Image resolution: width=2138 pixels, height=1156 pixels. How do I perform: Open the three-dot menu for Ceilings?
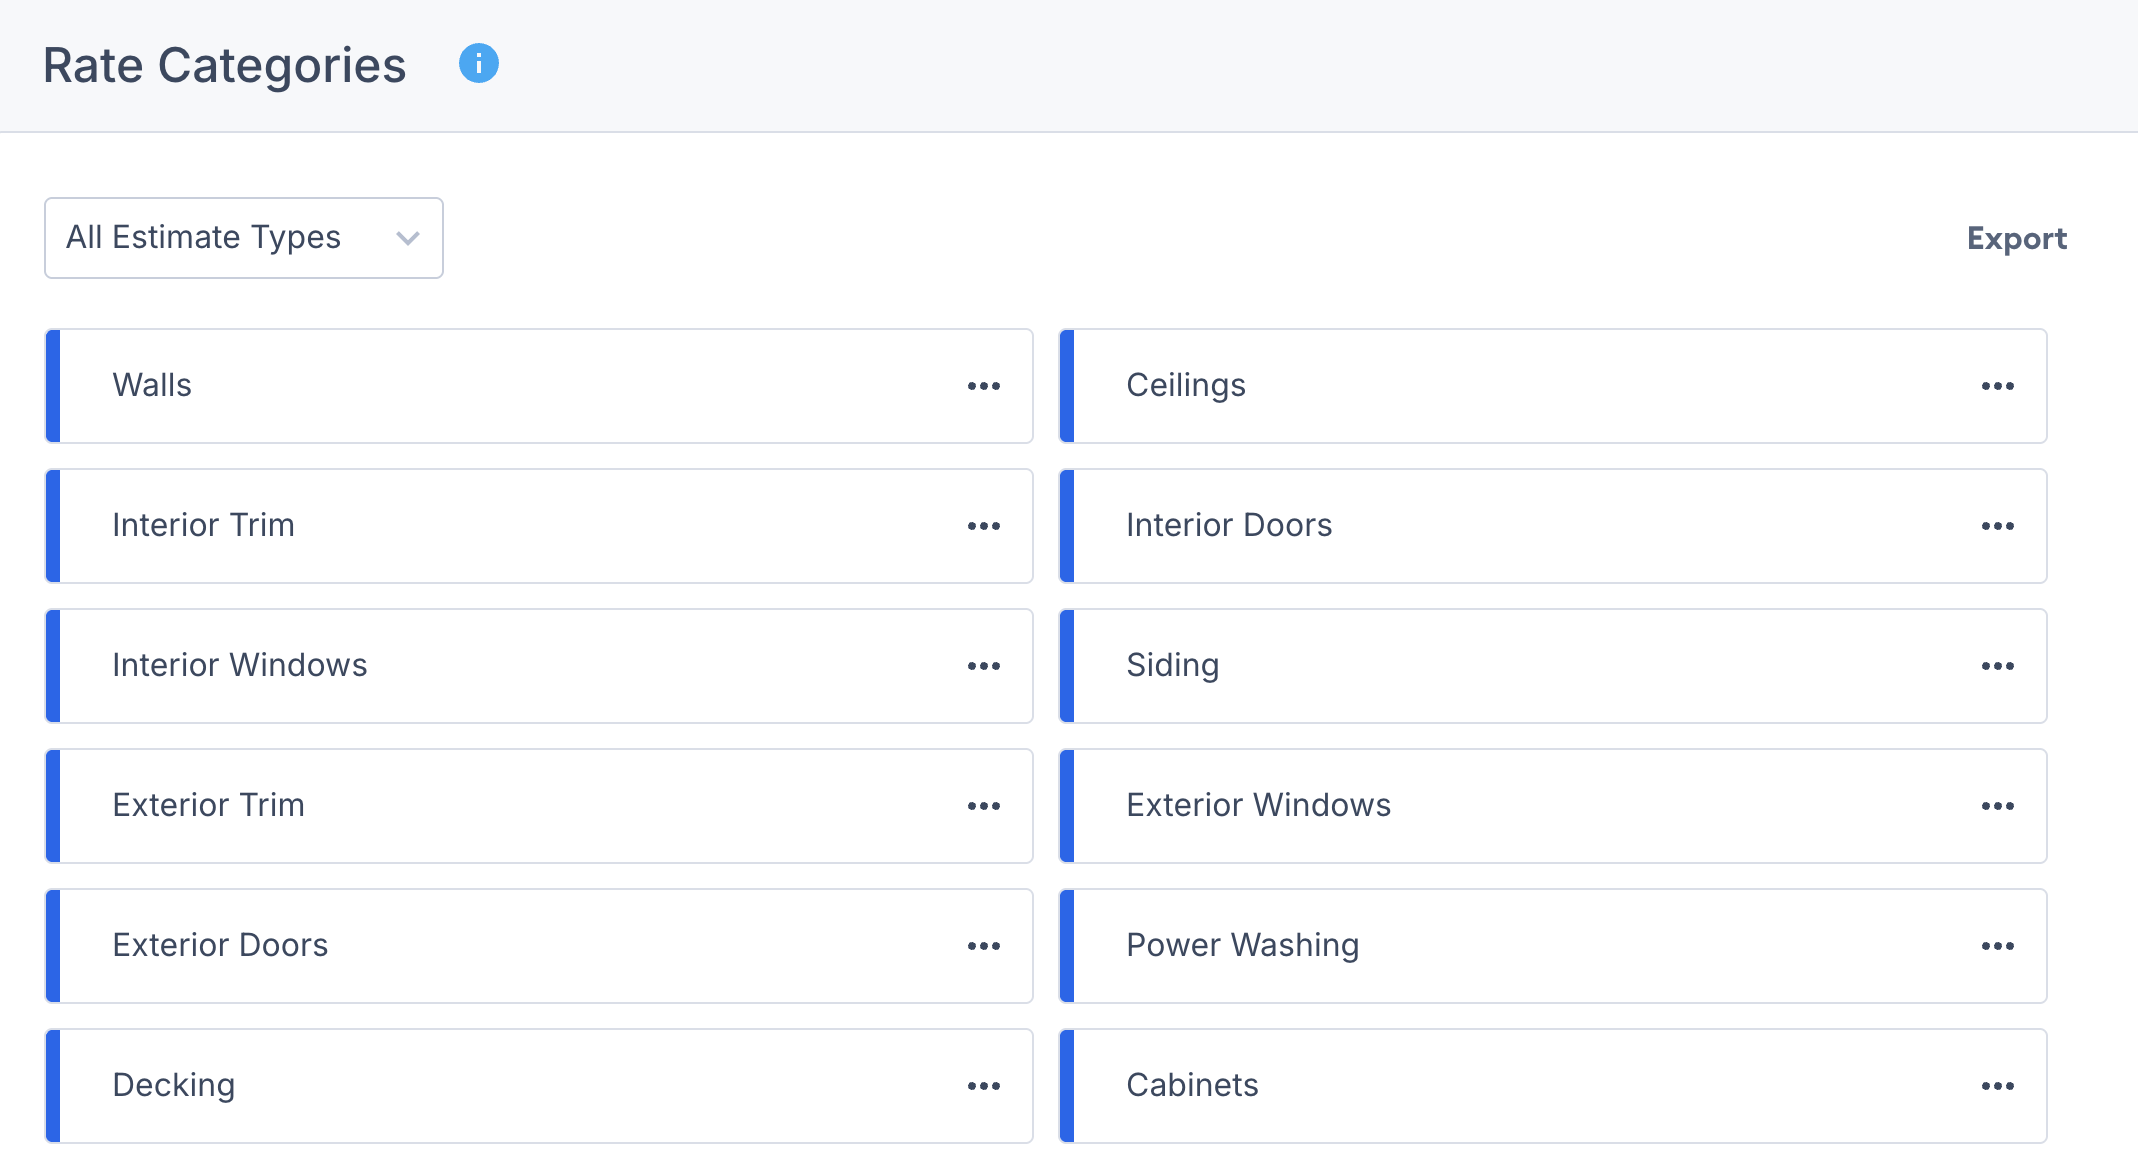[1998, 386]
